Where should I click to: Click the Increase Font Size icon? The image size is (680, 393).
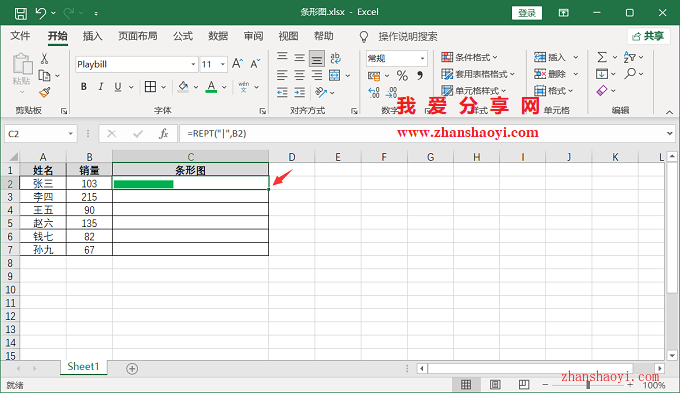(x=237, y=64)
